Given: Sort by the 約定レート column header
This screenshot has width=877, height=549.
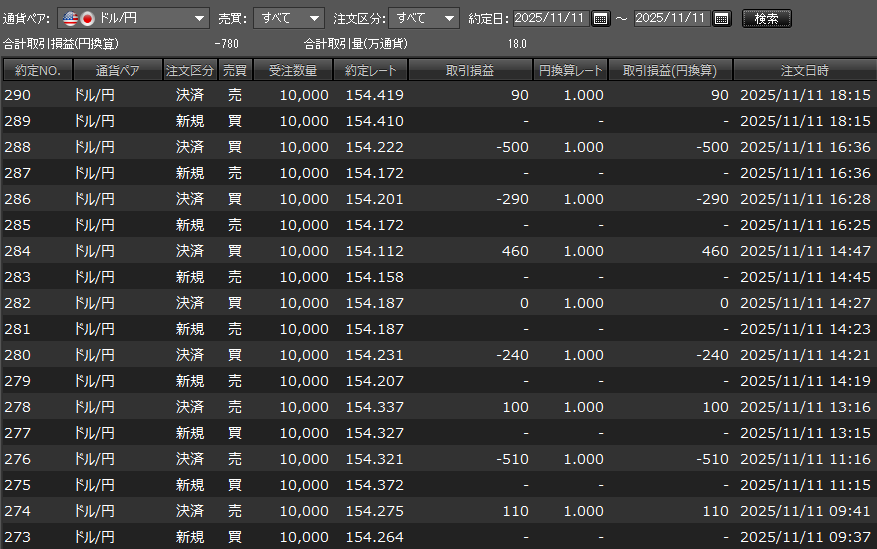Looking at the screenshot, I should [370, 71].
